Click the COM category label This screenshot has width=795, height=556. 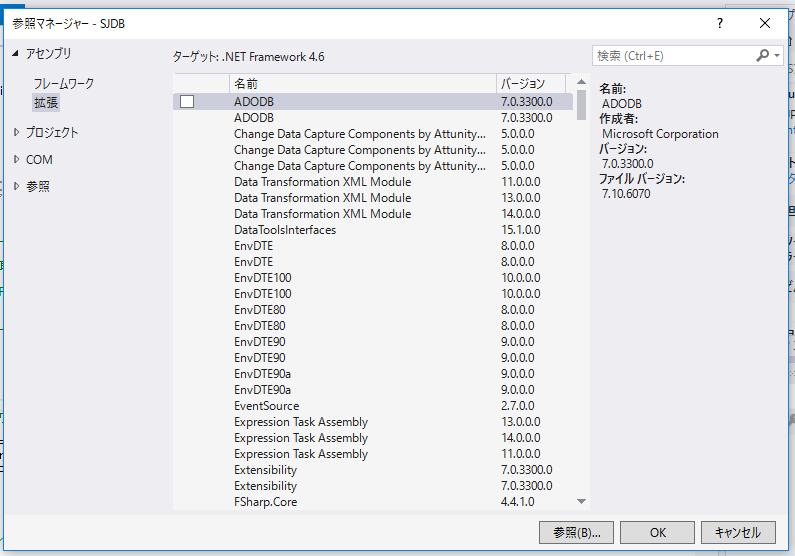39,160
